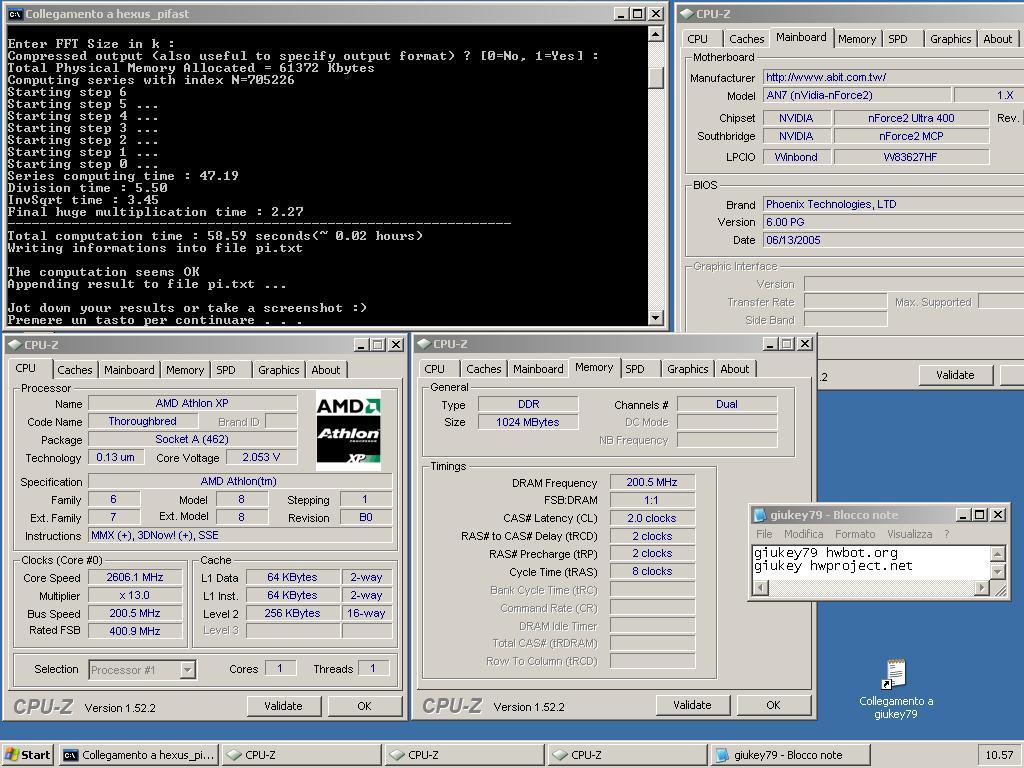Click the W83627HF LPCIO field
This screenshot has width=1024, height=768.
coord(911,157)
